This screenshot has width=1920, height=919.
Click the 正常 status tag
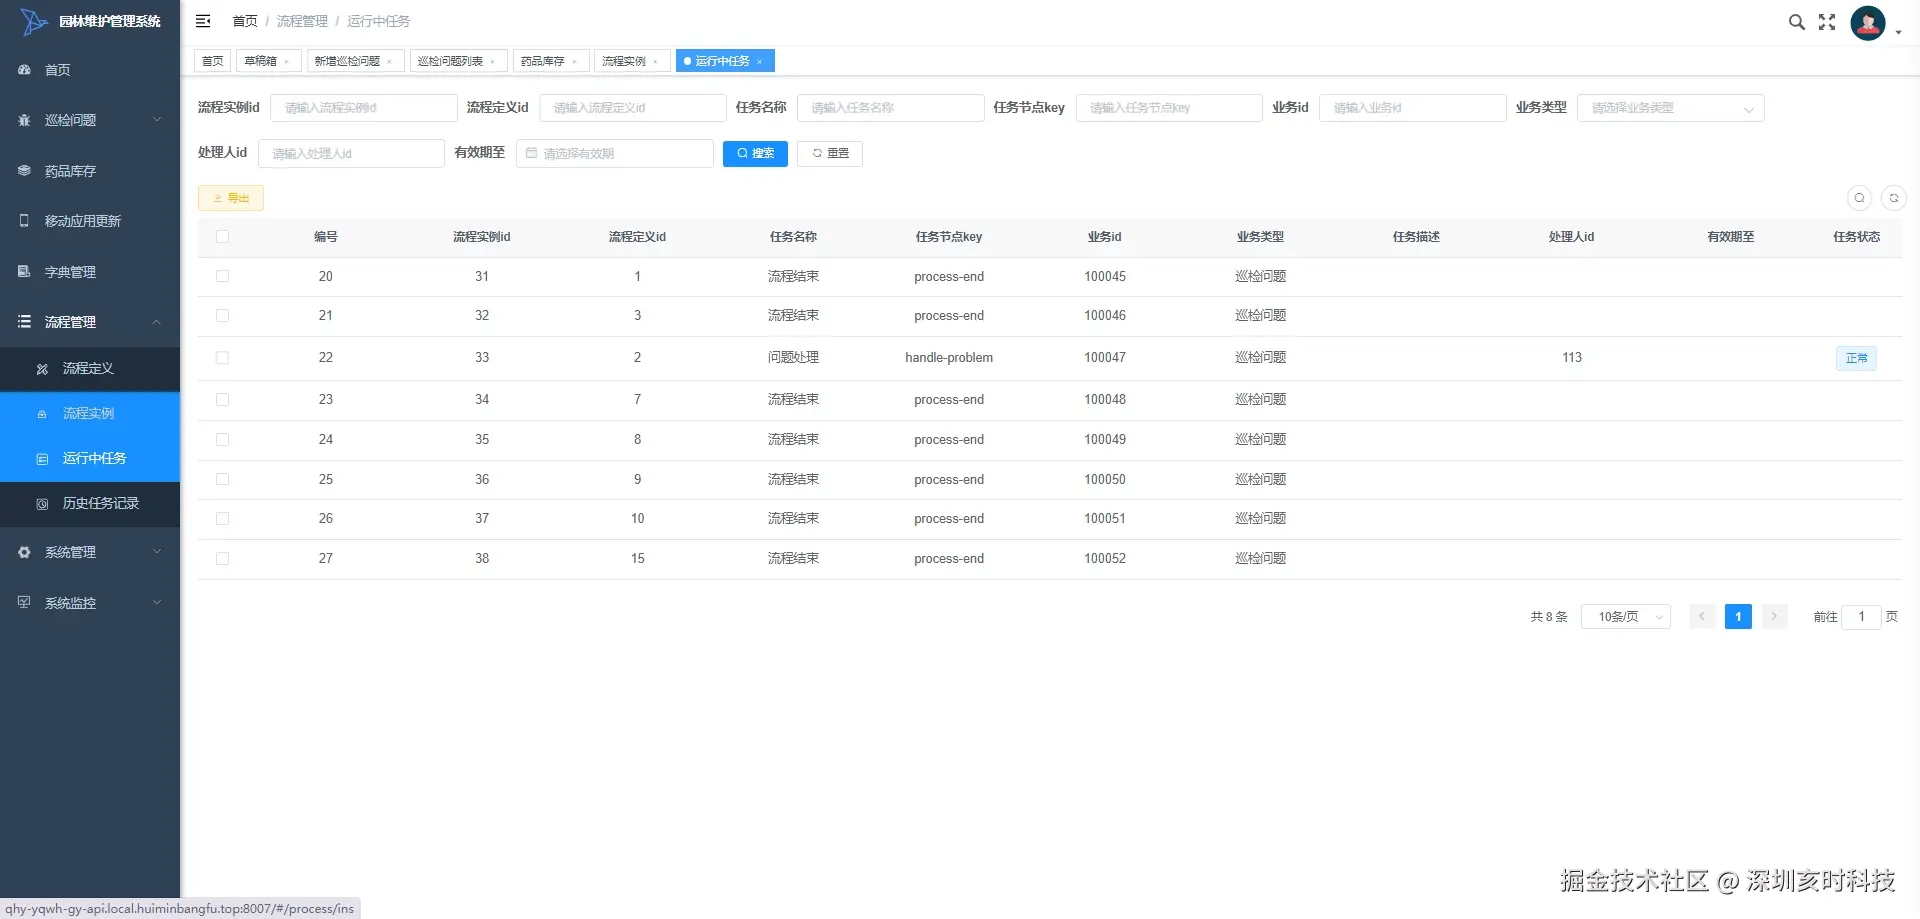[x=1856, y=358]
